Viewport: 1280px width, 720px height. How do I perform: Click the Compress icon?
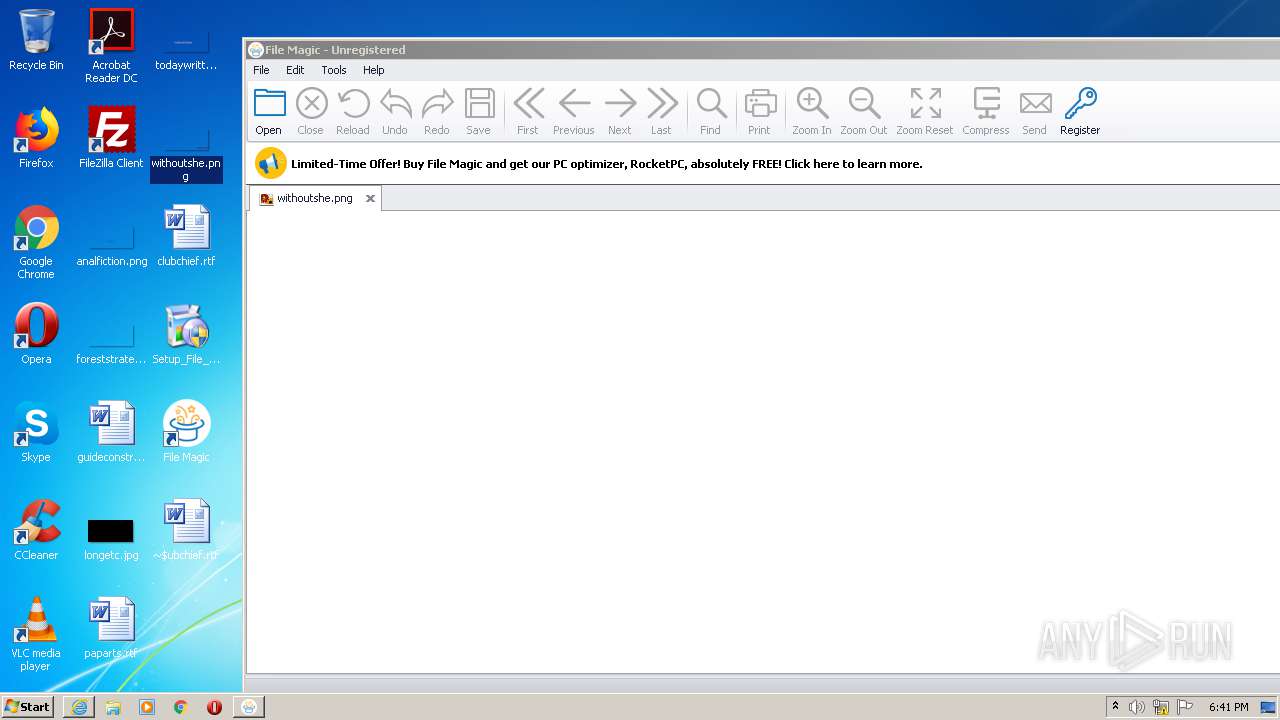point(986,103)
